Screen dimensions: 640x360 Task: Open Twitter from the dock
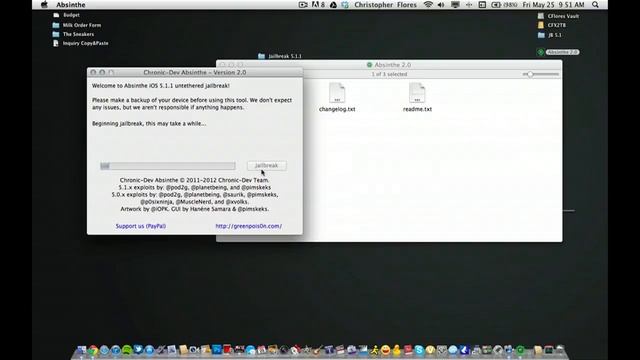coord(138,350)
